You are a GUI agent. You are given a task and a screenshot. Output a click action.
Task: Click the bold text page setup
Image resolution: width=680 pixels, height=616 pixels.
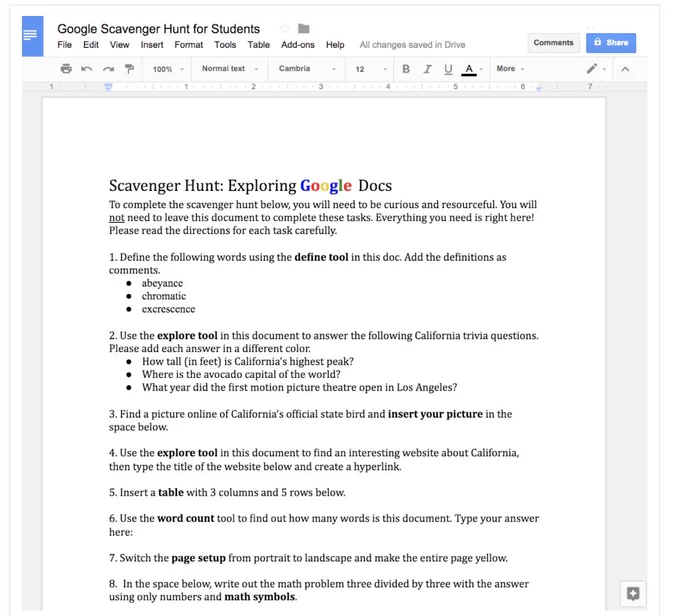[x=199, y=558]
